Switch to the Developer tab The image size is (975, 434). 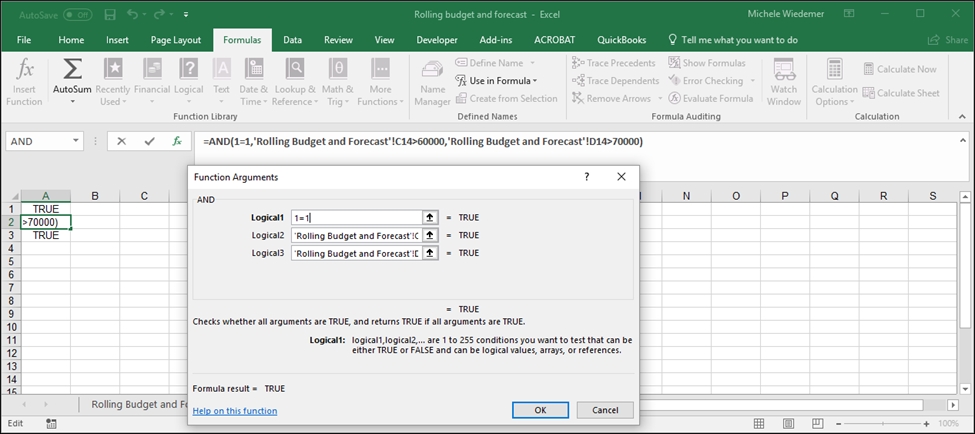coord(437,40)
